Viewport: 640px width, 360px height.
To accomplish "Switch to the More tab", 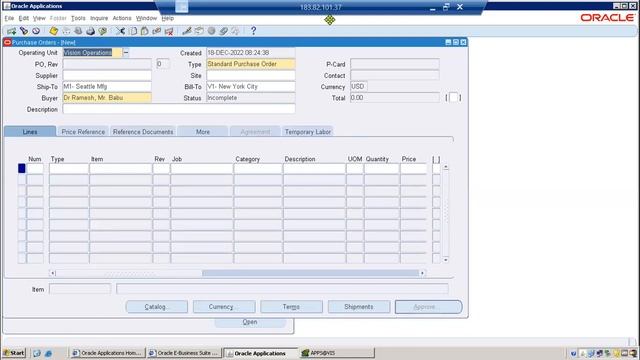I will point(203,131).
